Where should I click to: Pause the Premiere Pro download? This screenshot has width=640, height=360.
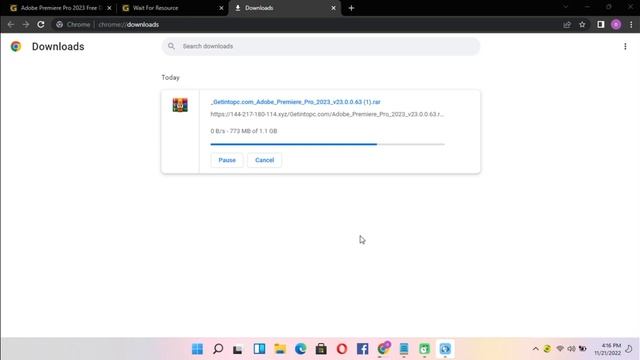coord(227,160)
